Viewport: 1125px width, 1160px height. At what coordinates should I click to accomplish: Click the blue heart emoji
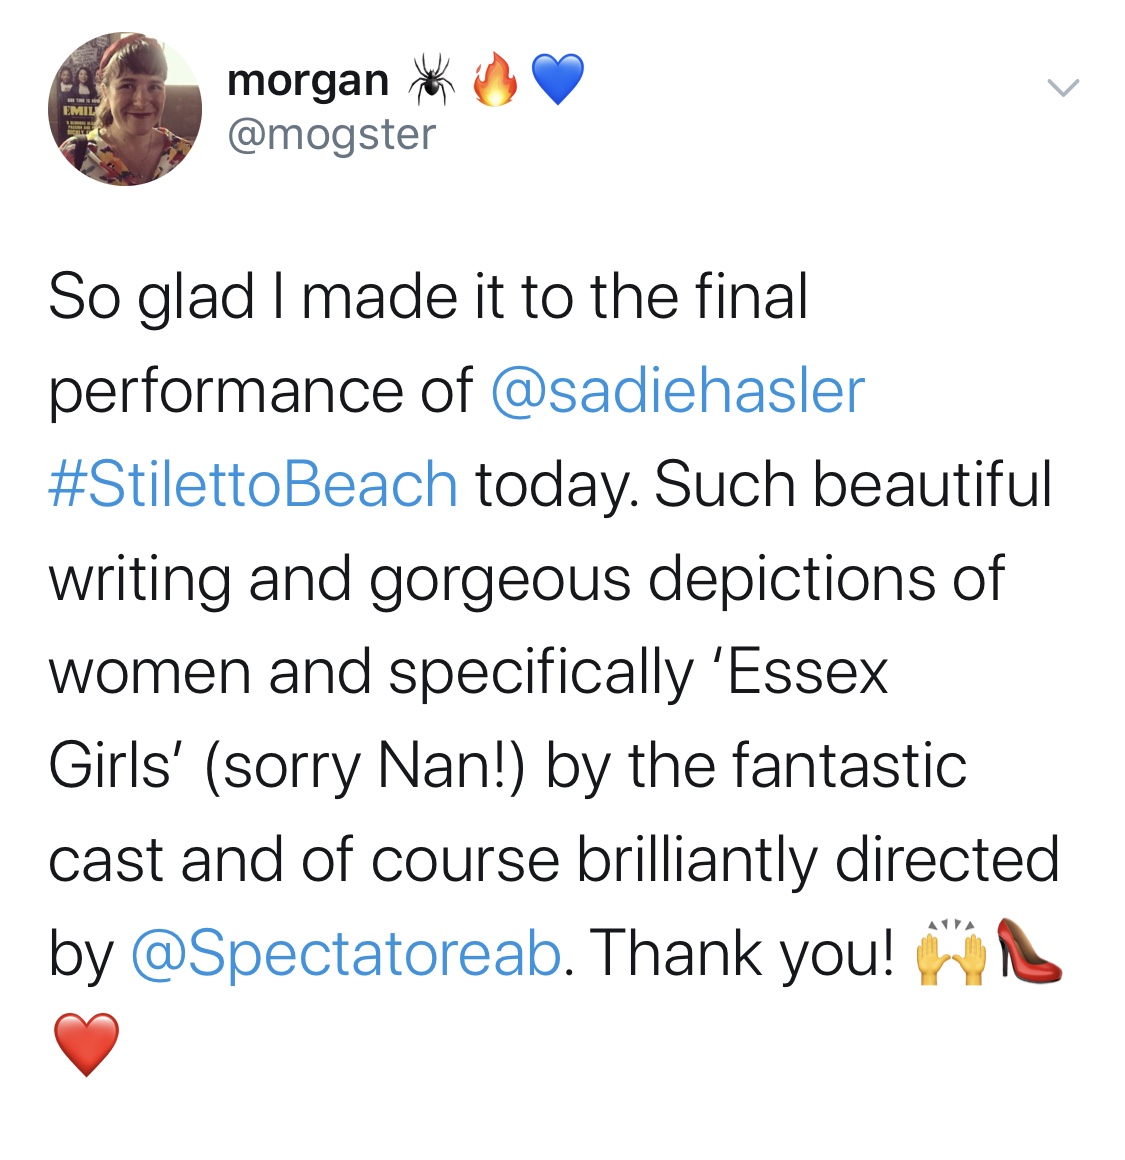tap(557, 80)
